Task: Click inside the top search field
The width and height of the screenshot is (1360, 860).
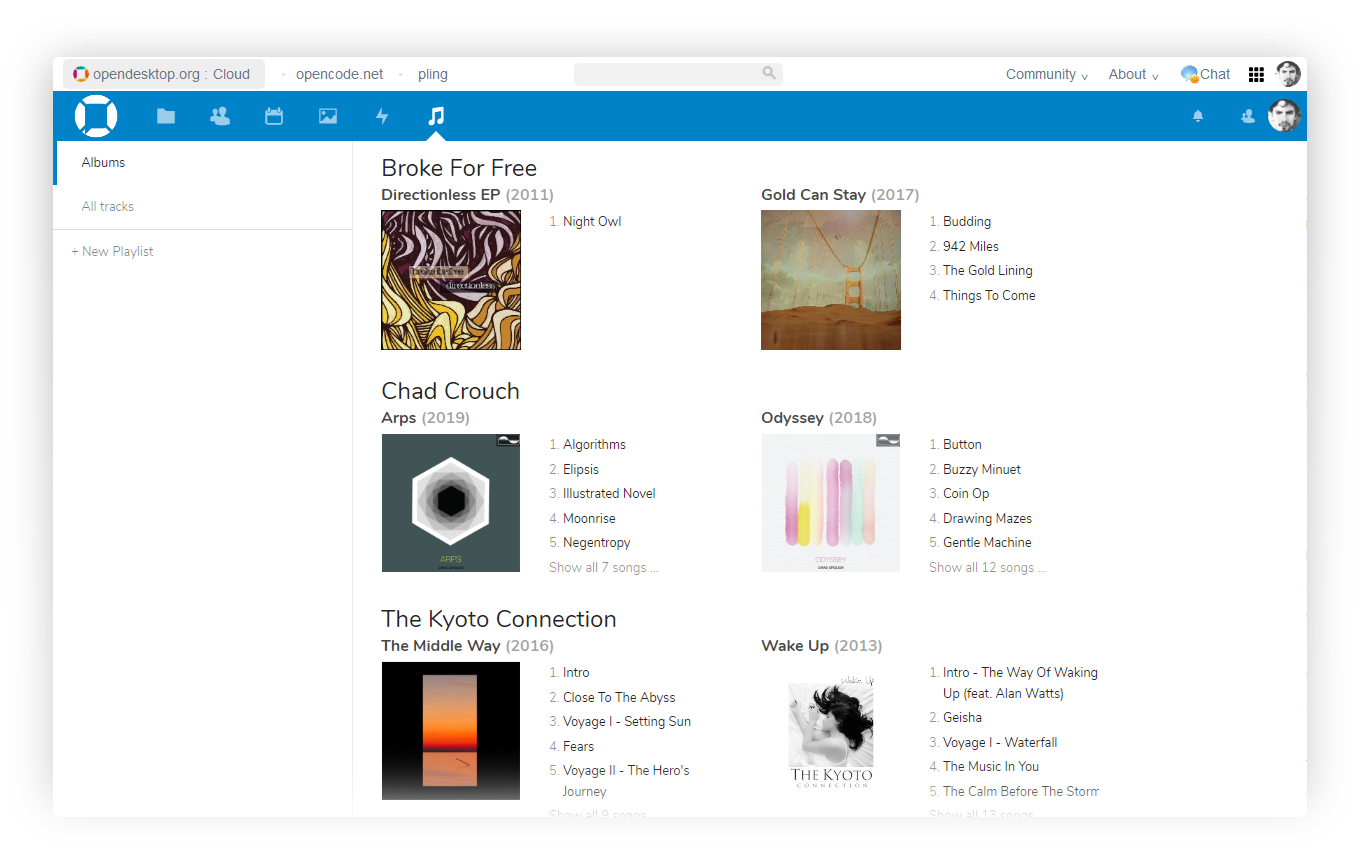Action: pos(678,74)
